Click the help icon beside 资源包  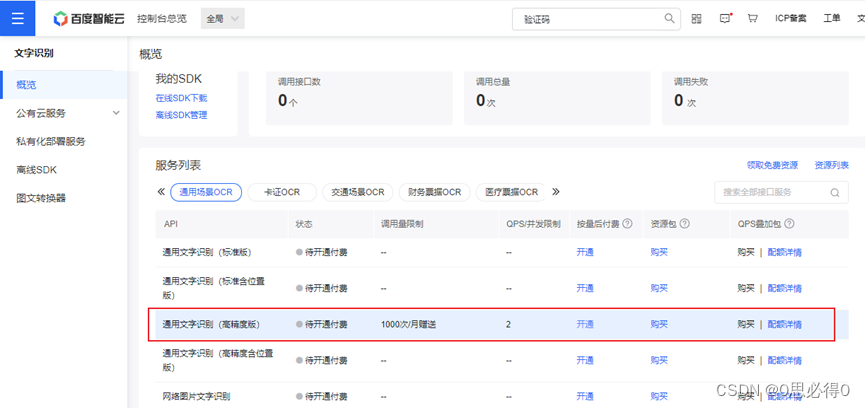click(x=685, y=224)
